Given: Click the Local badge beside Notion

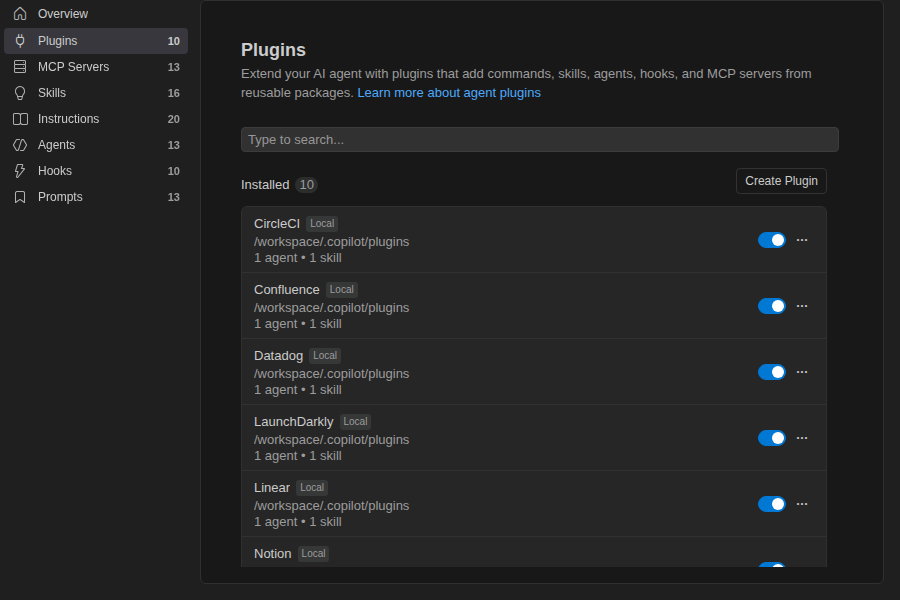Looking at the screenshot, I should pyautogui.click(x=313, y=553).
